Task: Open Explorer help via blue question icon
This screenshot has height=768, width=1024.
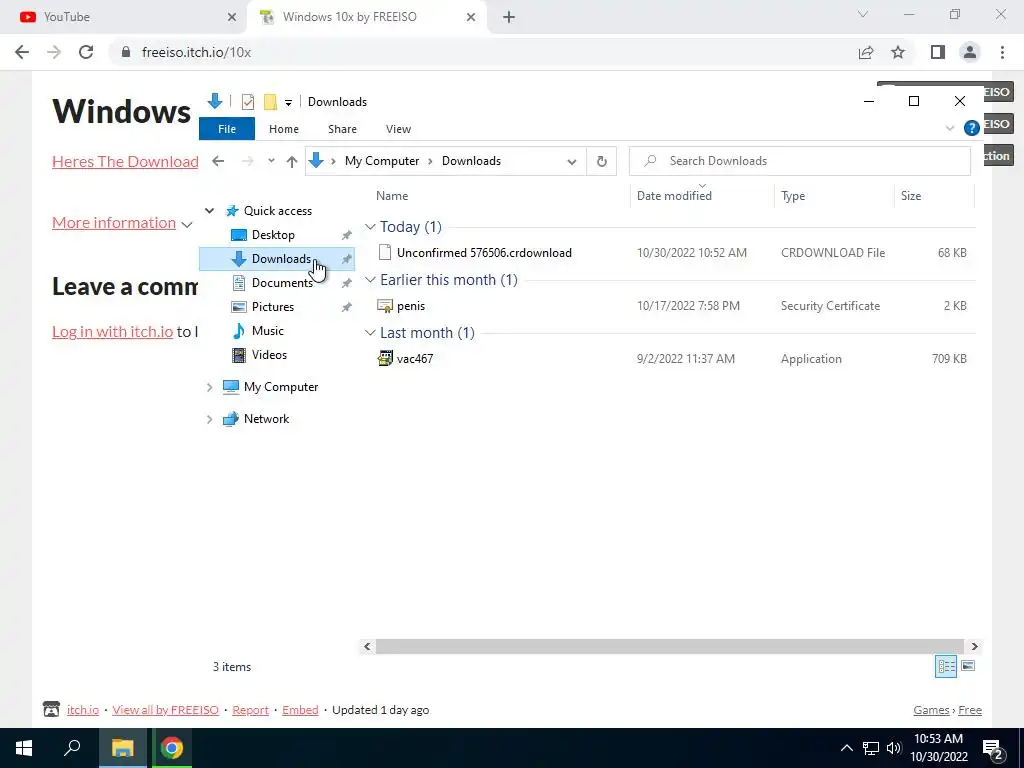Action: (x=971, y=128)
